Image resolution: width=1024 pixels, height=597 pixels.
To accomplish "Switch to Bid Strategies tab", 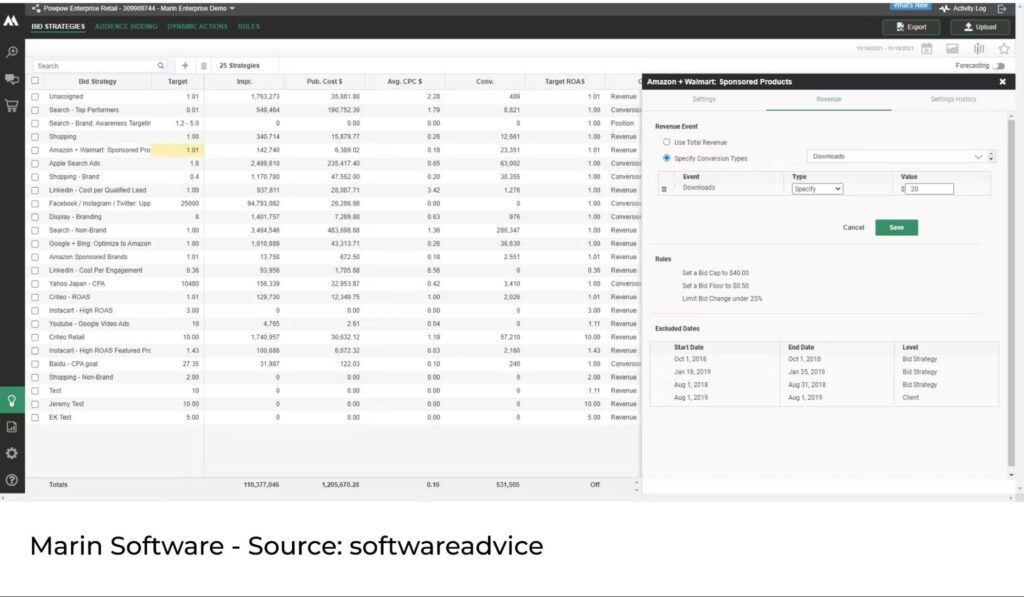I will coord(58,27).
